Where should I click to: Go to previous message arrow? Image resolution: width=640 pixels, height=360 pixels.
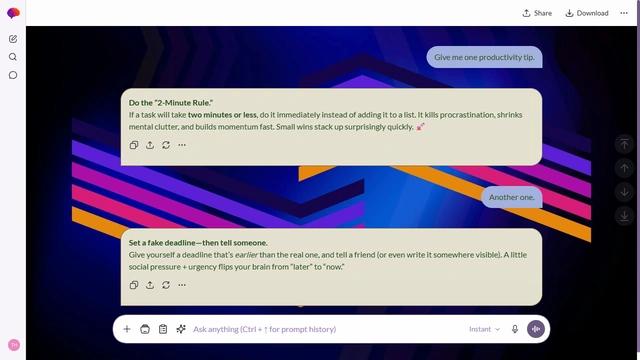coord(624,168)
